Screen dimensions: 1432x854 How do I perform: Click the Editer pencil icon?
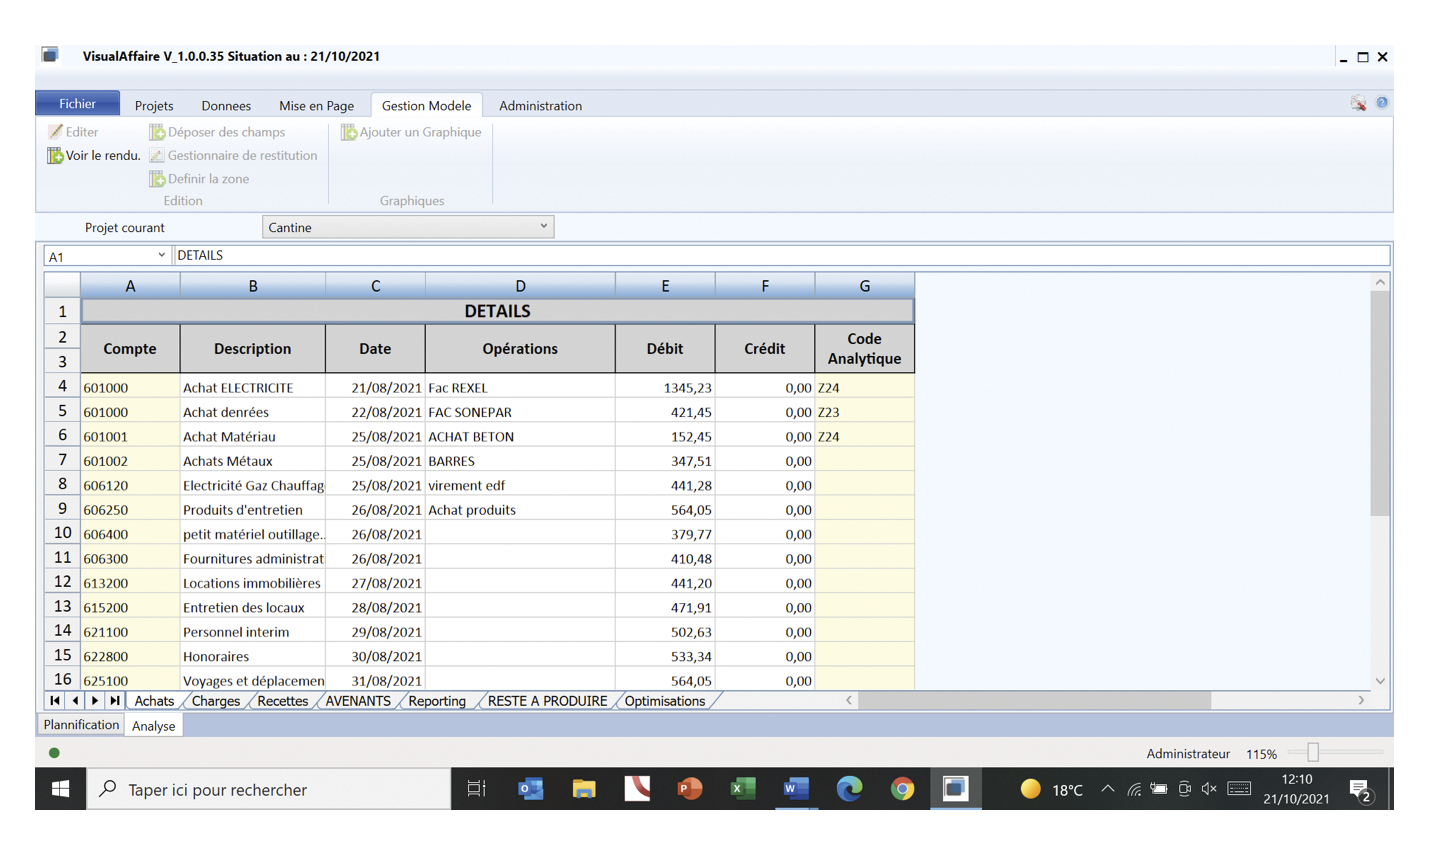point(56,132)
